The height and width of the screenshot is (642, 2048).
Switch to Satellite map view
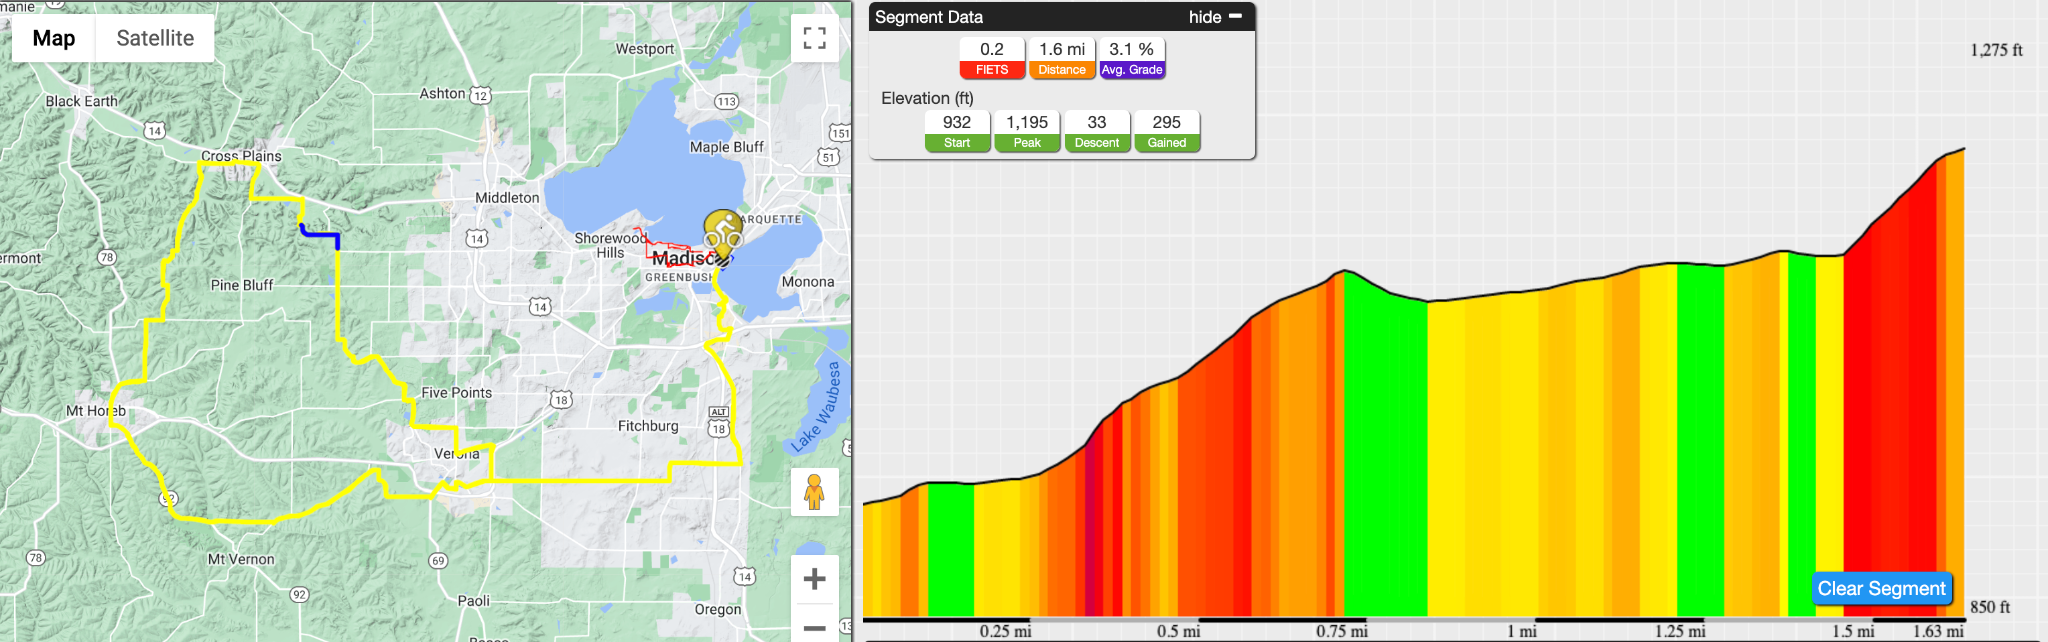(x=155, y=38)
